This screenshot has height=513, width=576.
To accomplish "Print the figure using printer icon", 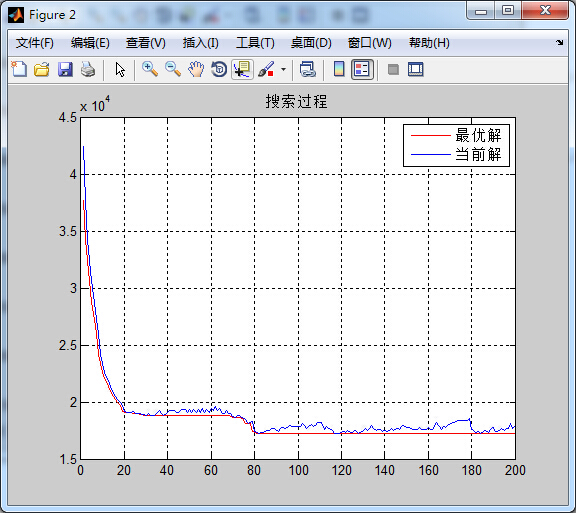I will tap(88, 69).
